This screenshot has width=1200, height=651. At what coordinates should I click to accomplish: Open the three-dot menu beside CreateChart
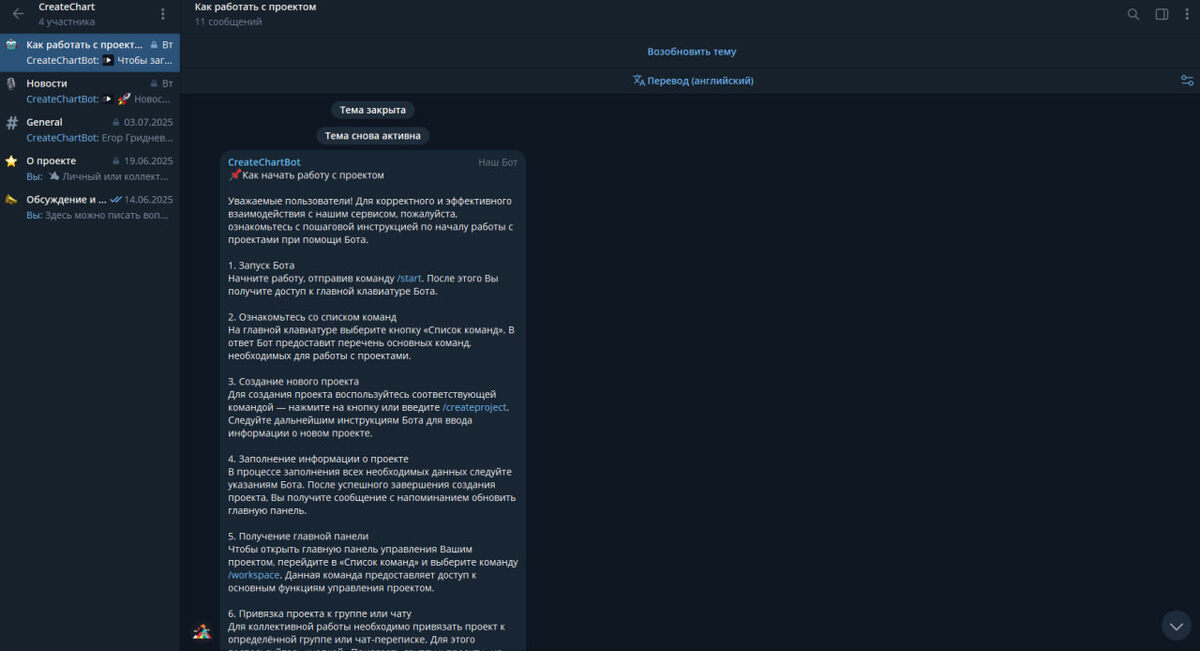click(x=163, y=13)
